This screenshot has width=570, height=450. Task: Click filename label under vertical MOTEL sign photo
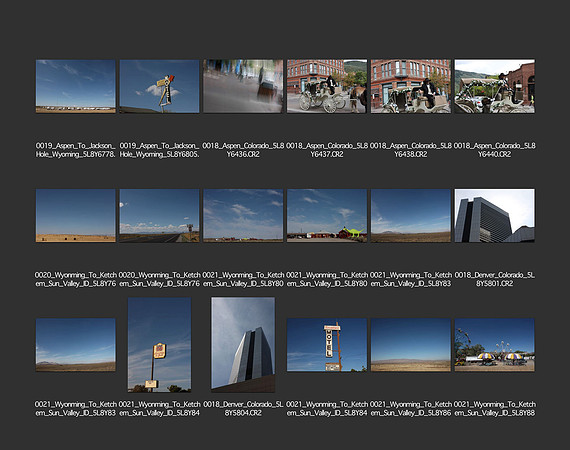click(x=327, y=409)
